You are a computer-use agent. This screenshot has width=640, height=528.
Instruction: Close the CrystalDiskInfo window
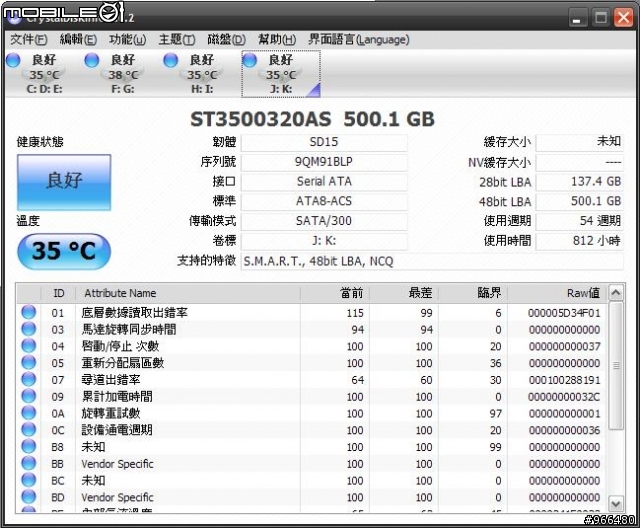tap(623, 18)
